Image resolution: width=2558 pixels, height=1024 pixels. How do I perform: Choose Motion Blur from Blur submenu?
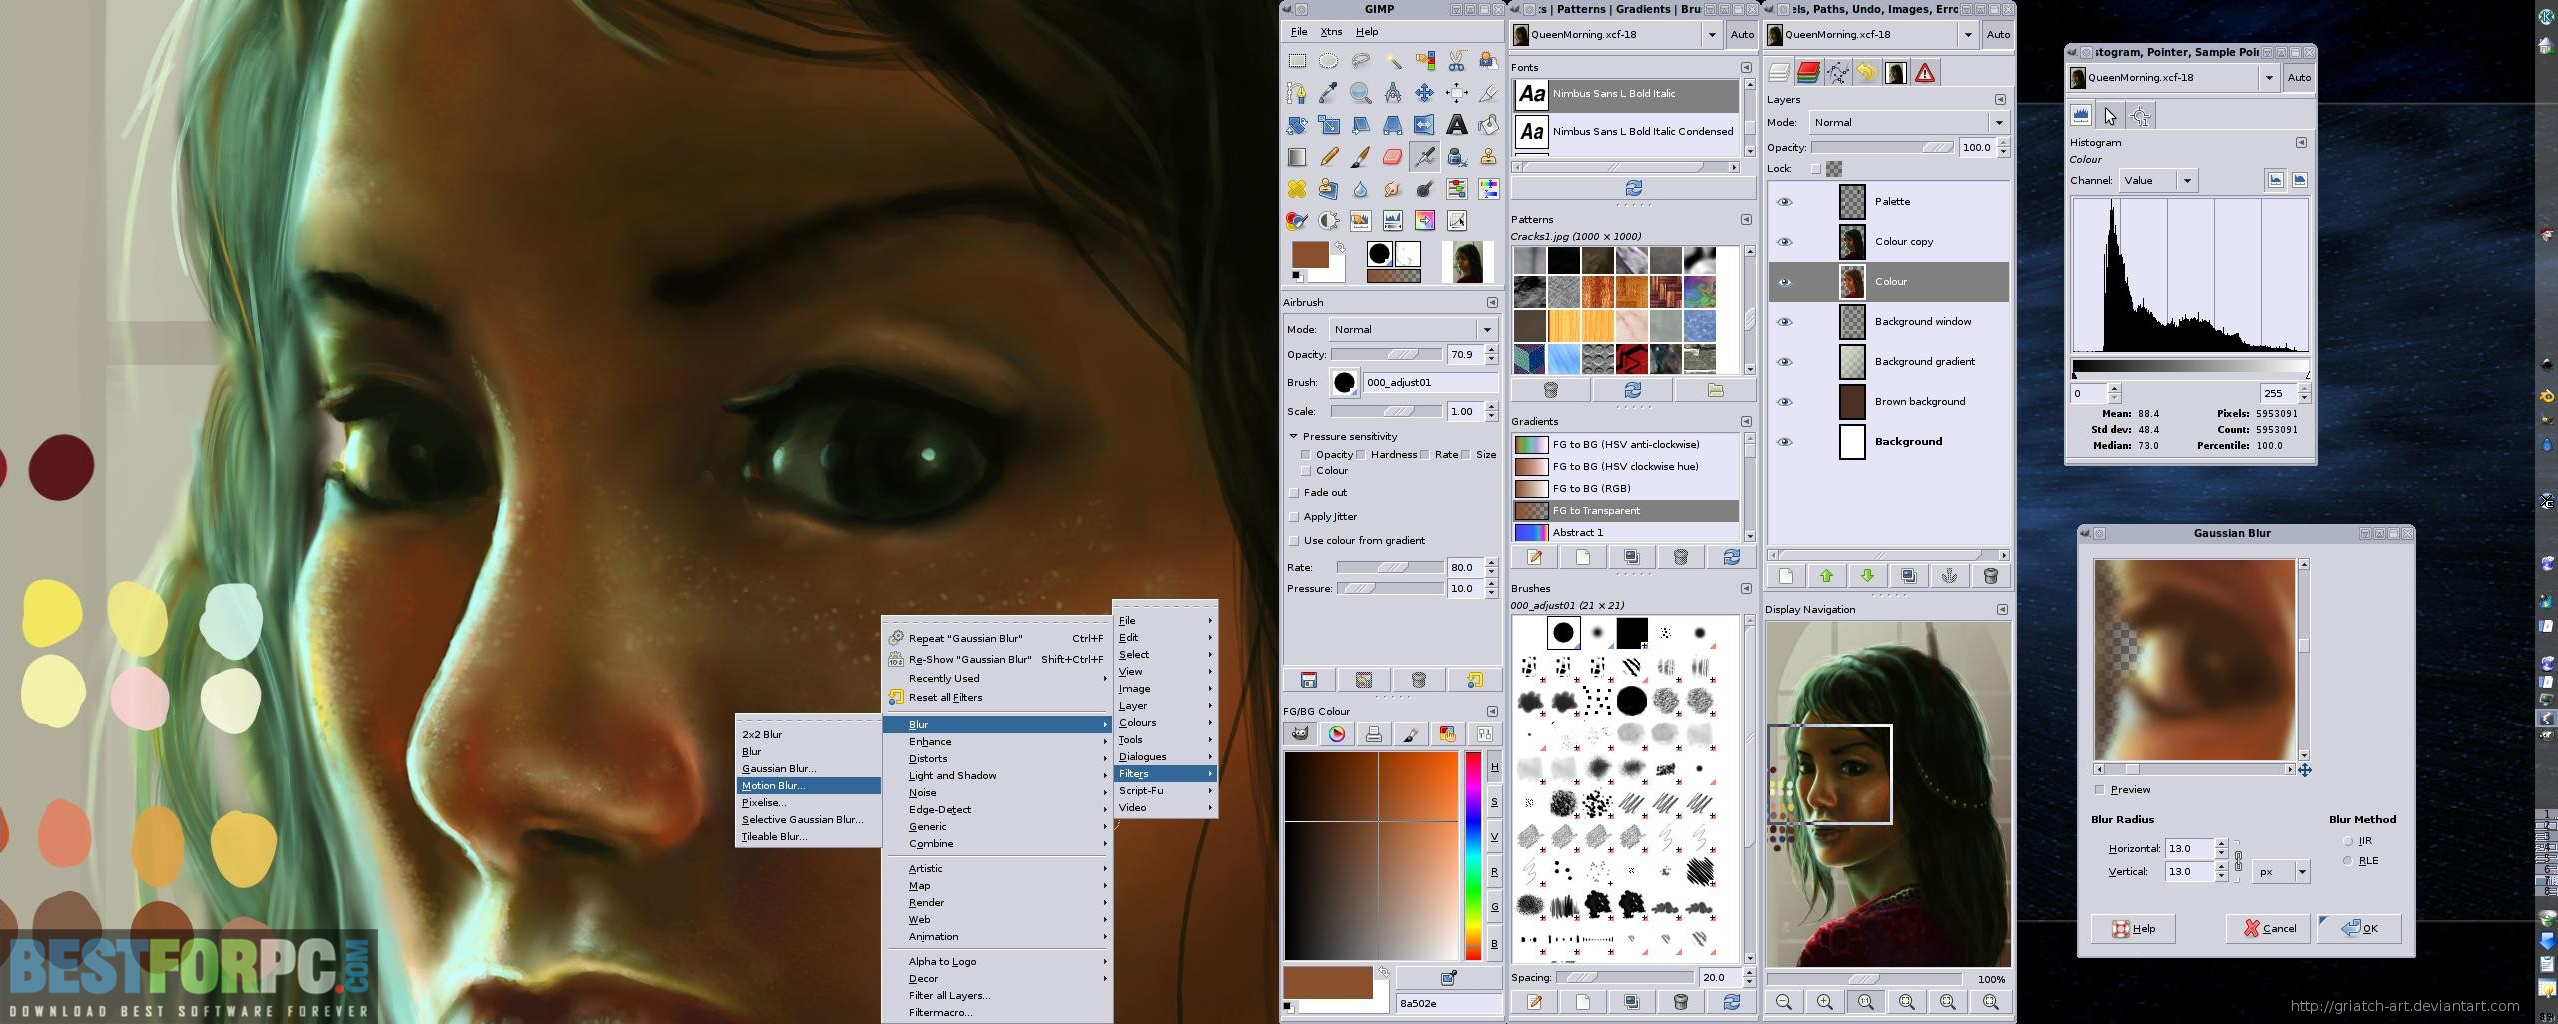(808, 786)
